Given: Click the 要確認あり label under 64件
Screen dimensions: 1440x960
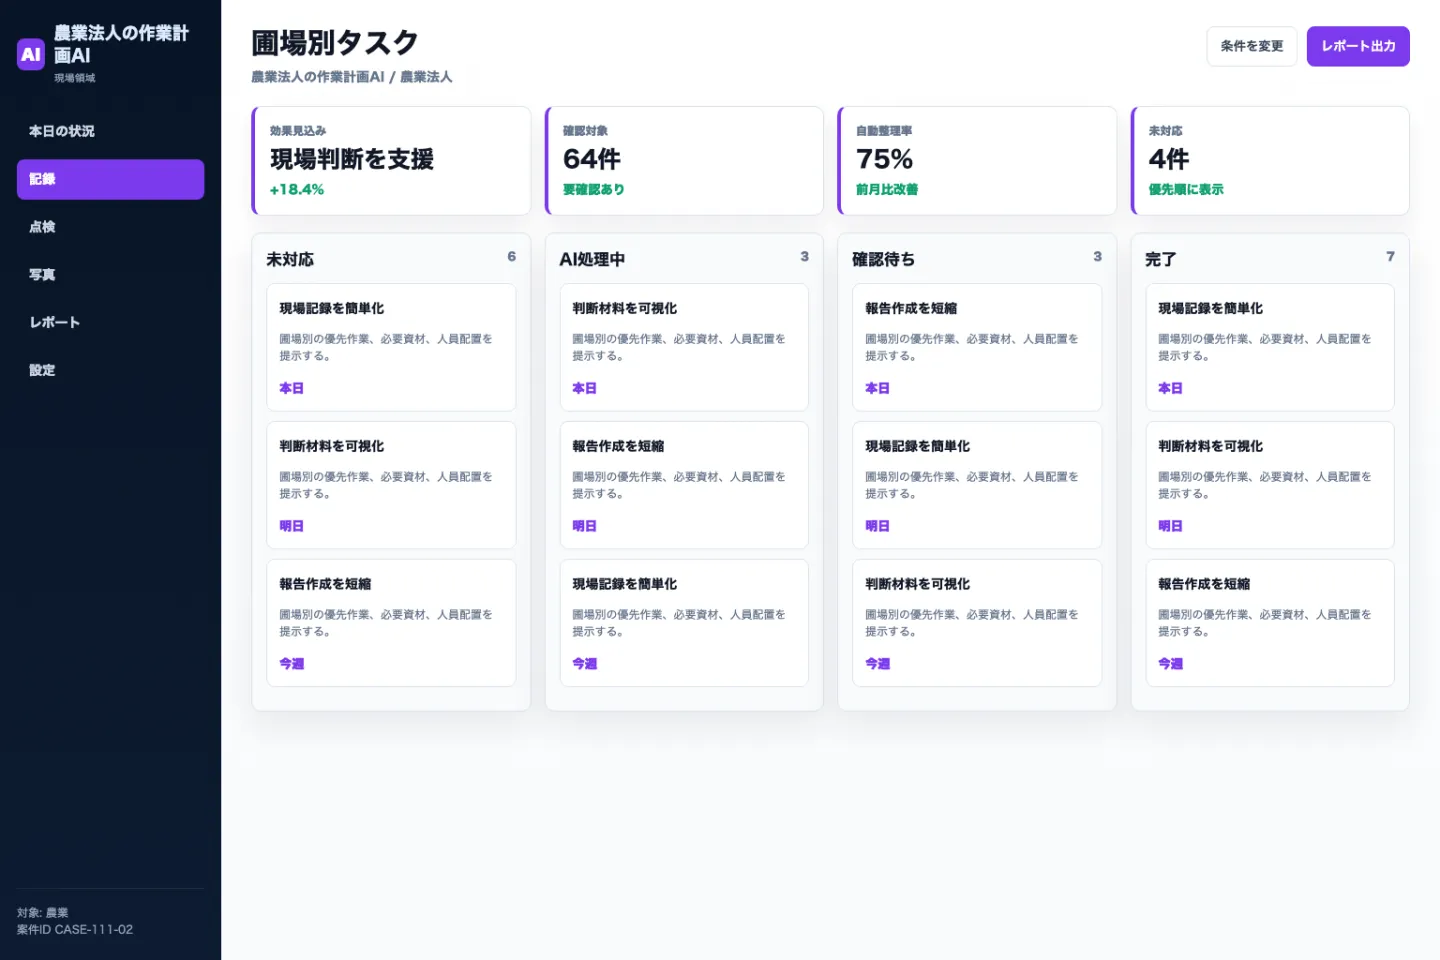Looking at the screenshot, I should point(594,189).
